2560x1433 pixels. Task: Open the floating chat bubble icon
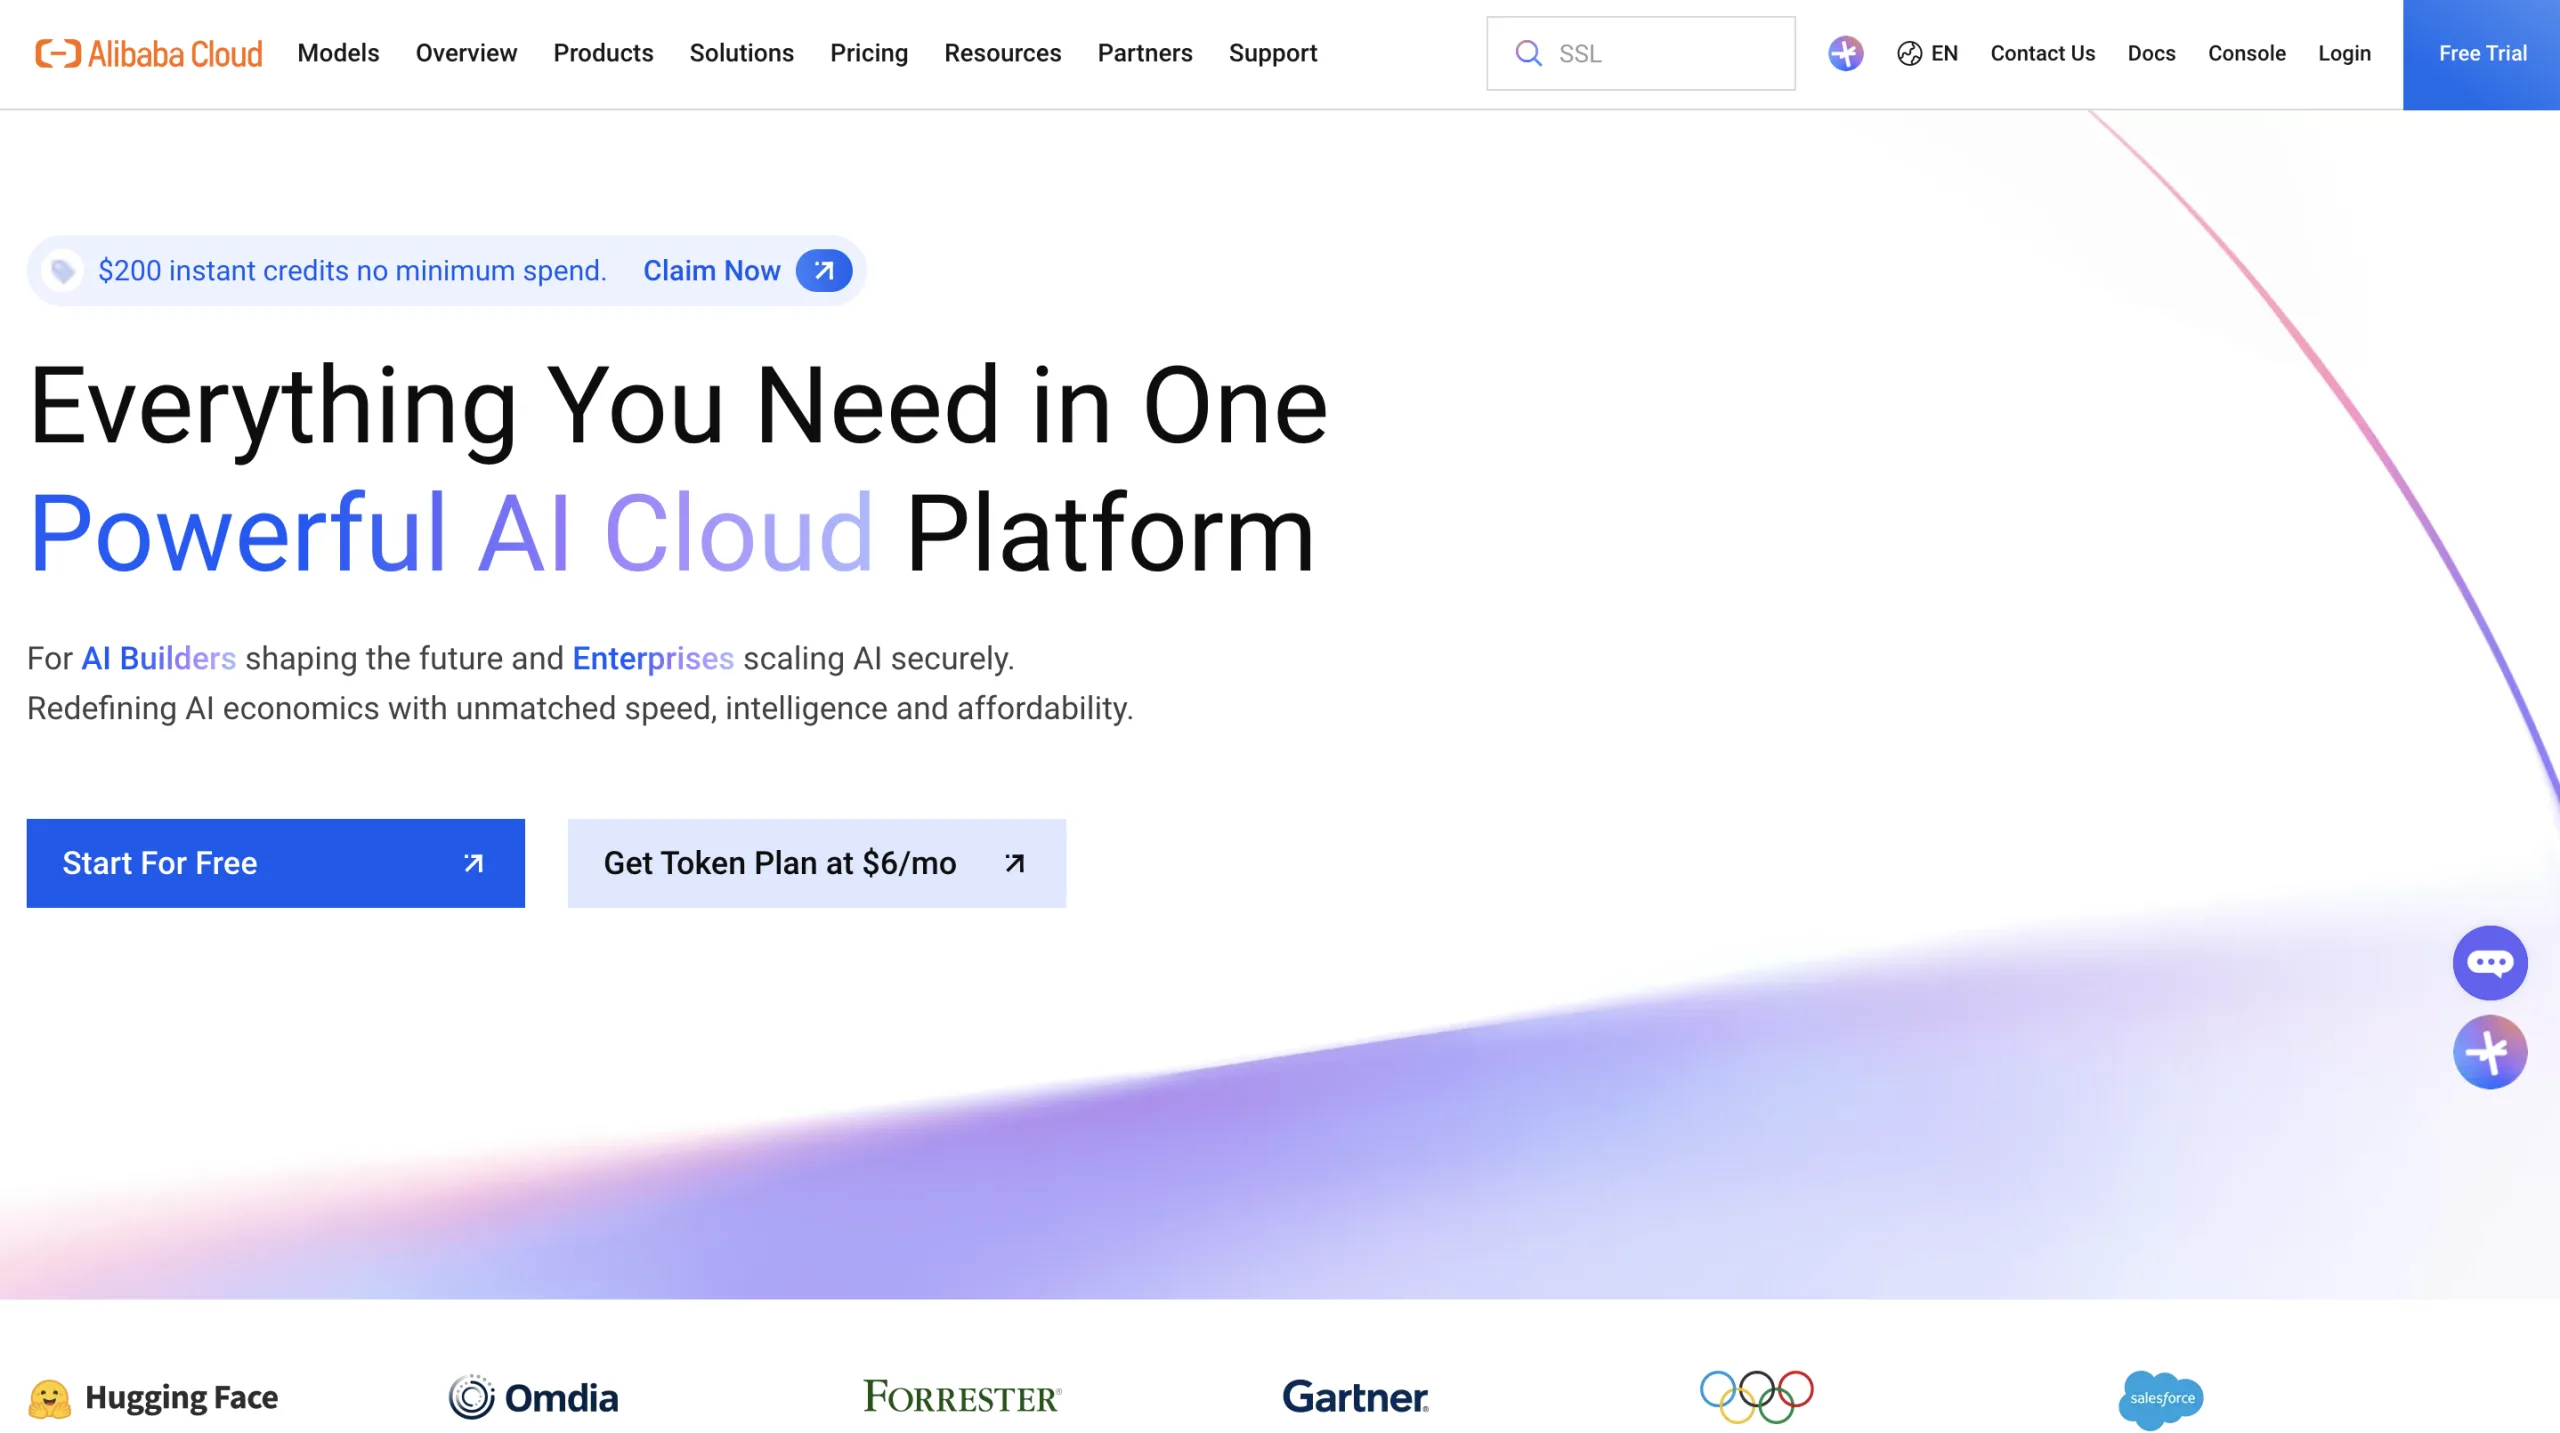pyautogui.click(x=2489, y=962)
